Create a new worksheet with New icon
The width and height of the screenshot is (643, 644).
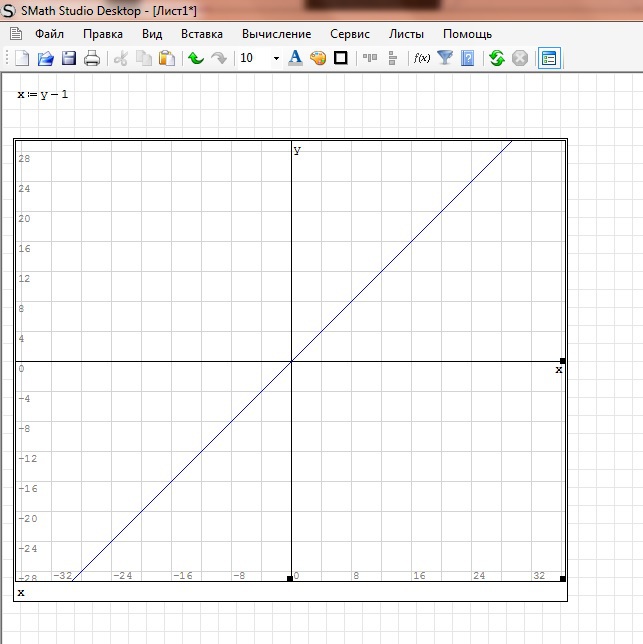coord(22,58)
